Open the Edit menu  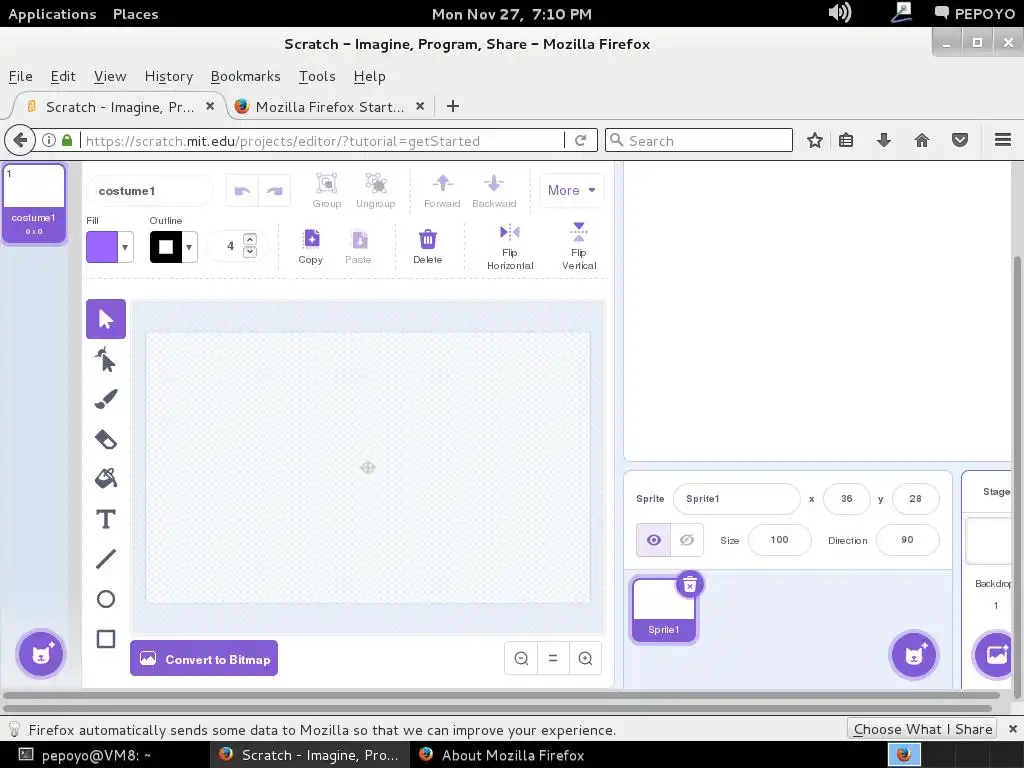click(63, 76)
